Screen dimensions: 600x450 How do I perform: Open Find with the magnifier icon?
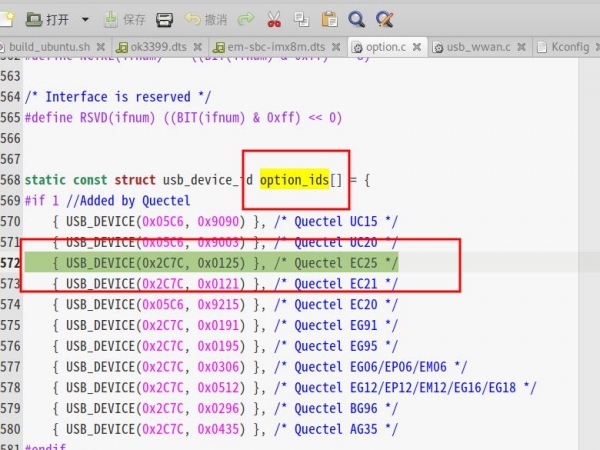(355, 19)
